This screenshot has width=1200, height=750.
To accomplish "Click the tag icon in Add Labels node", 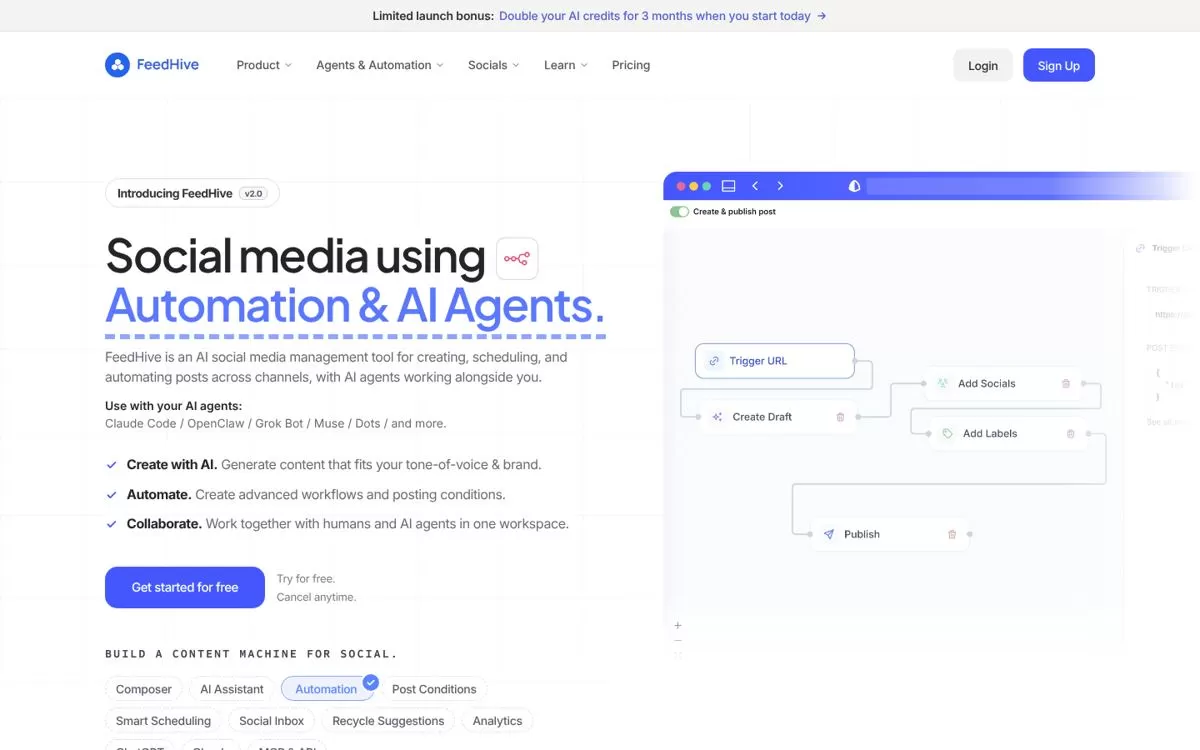I will click(x=947, y=434).
